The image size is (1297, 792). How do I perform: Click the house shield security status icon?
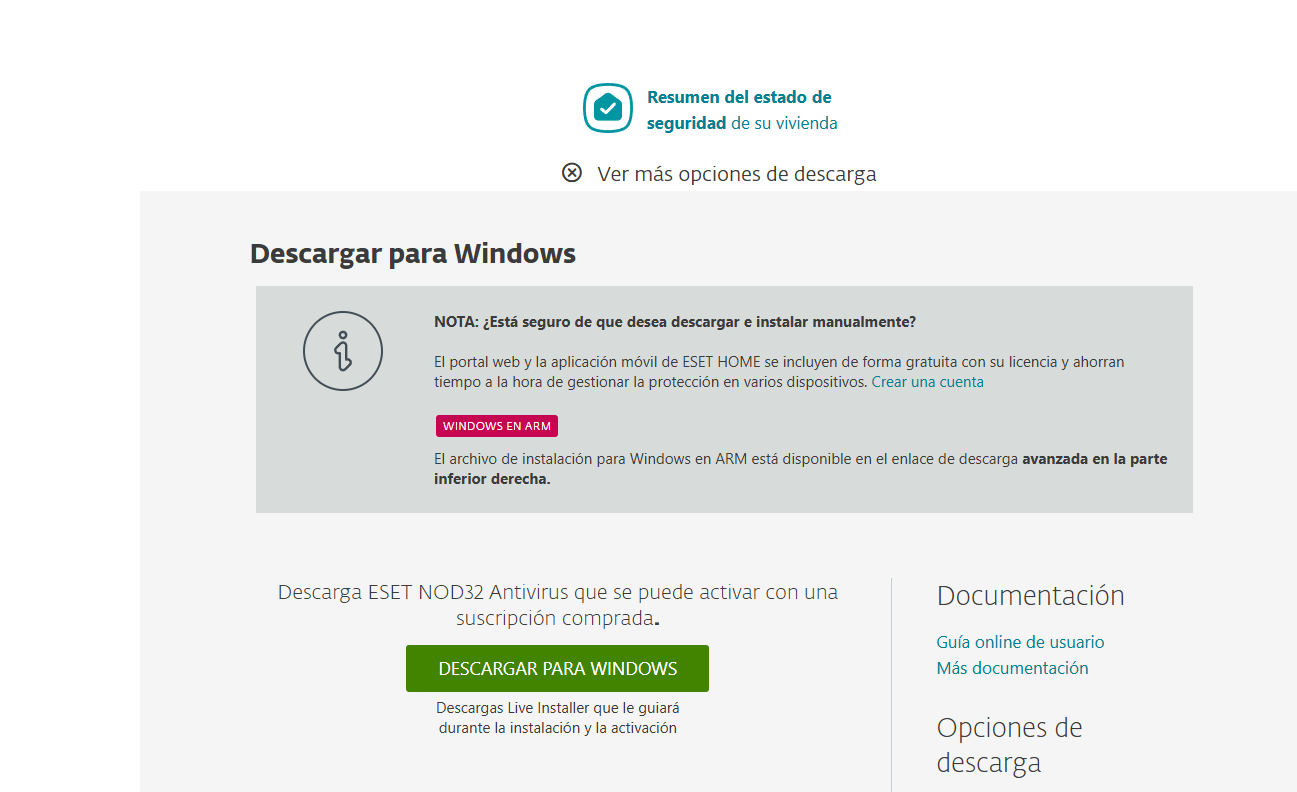(608, 108)
